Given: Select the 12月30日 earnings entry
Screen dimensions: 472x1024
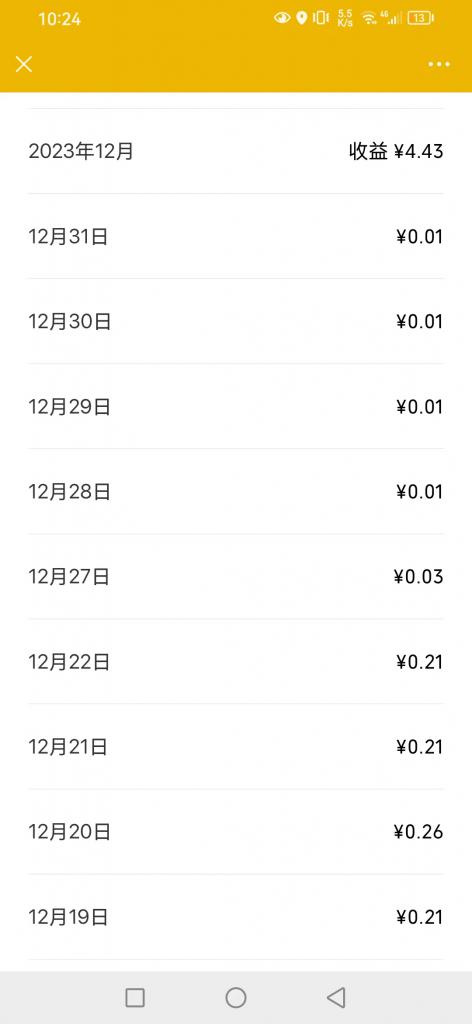Looking at the screenshot, I should tap(236, 321).
